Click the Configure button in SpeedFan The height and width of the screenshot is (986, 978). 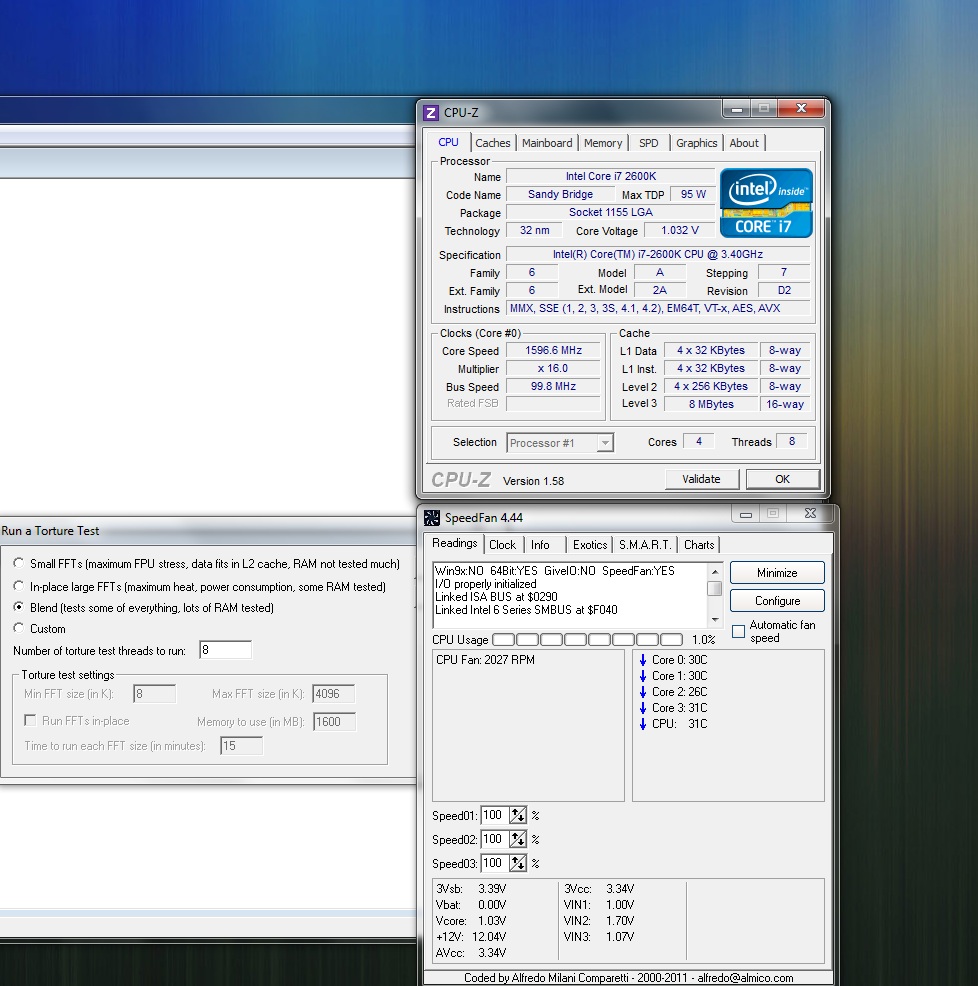coord(777,601)
